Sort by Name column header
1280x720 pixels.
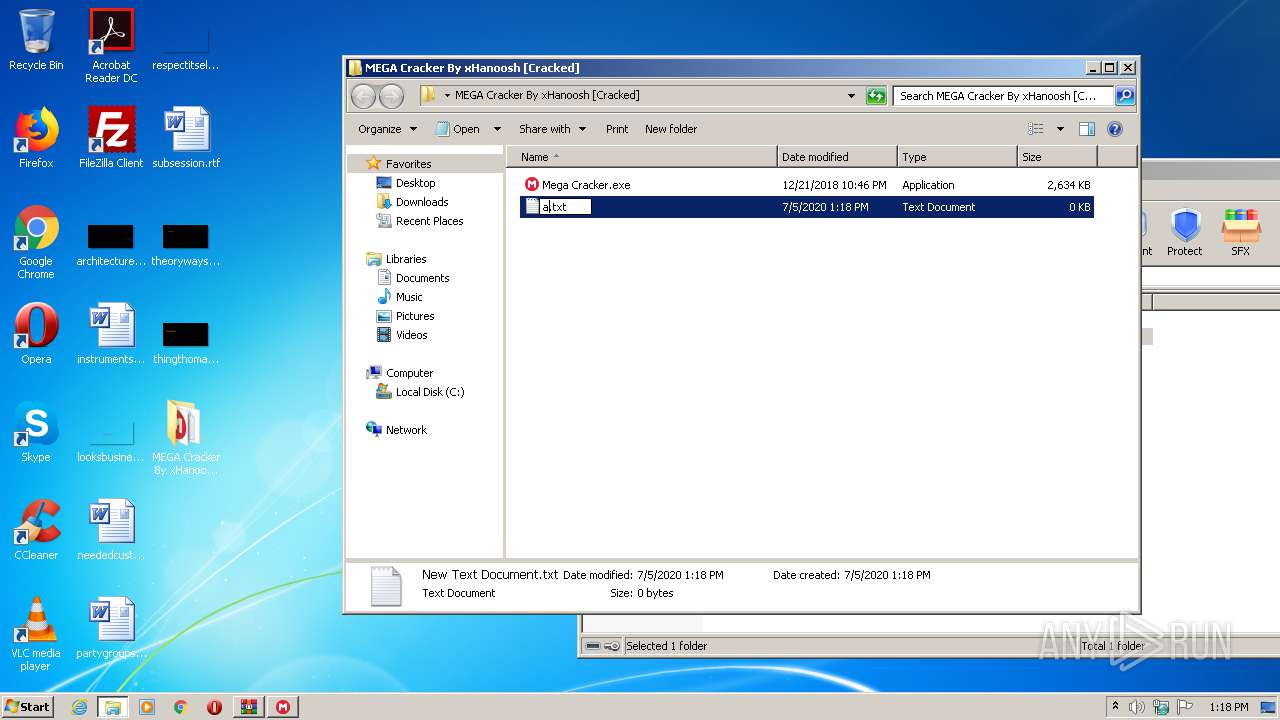tap(642, 157)
